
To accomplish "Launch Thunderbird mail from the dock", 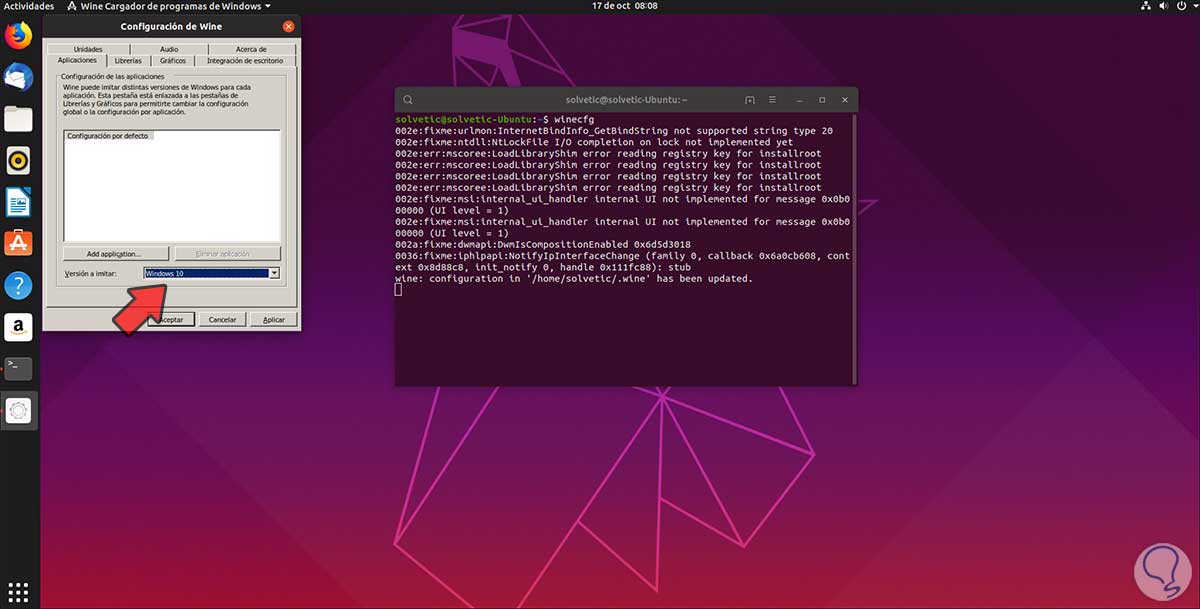I will [19, 77].
